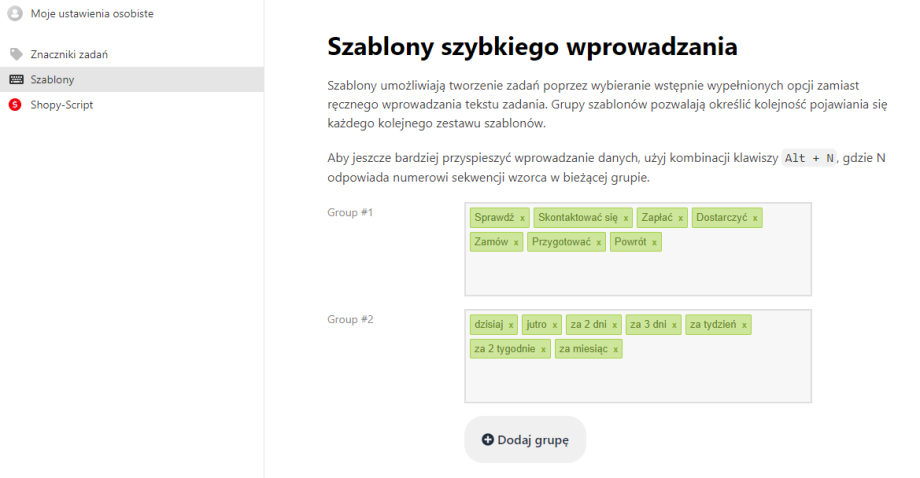Delete the Zapłać tag via x
The width and height of the screenshot is (920, 478).
[680, 218]
